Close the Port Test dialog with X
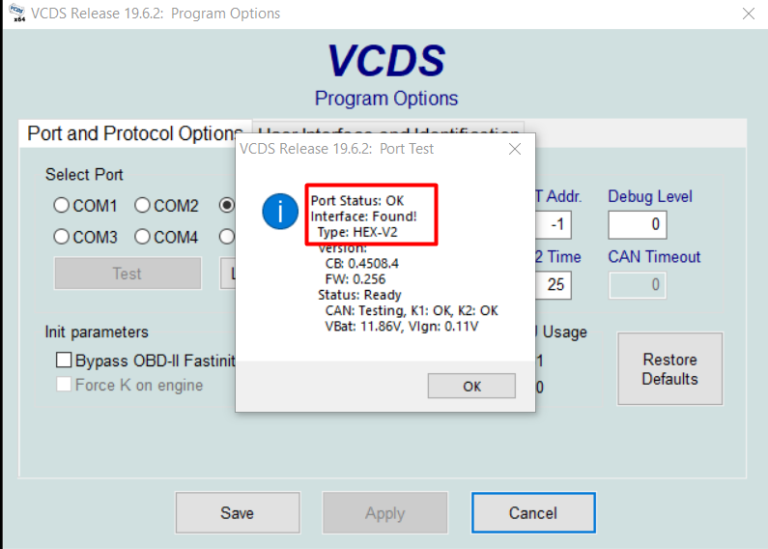The width and height of the screenshot is (768, 549). coord(515,149)
